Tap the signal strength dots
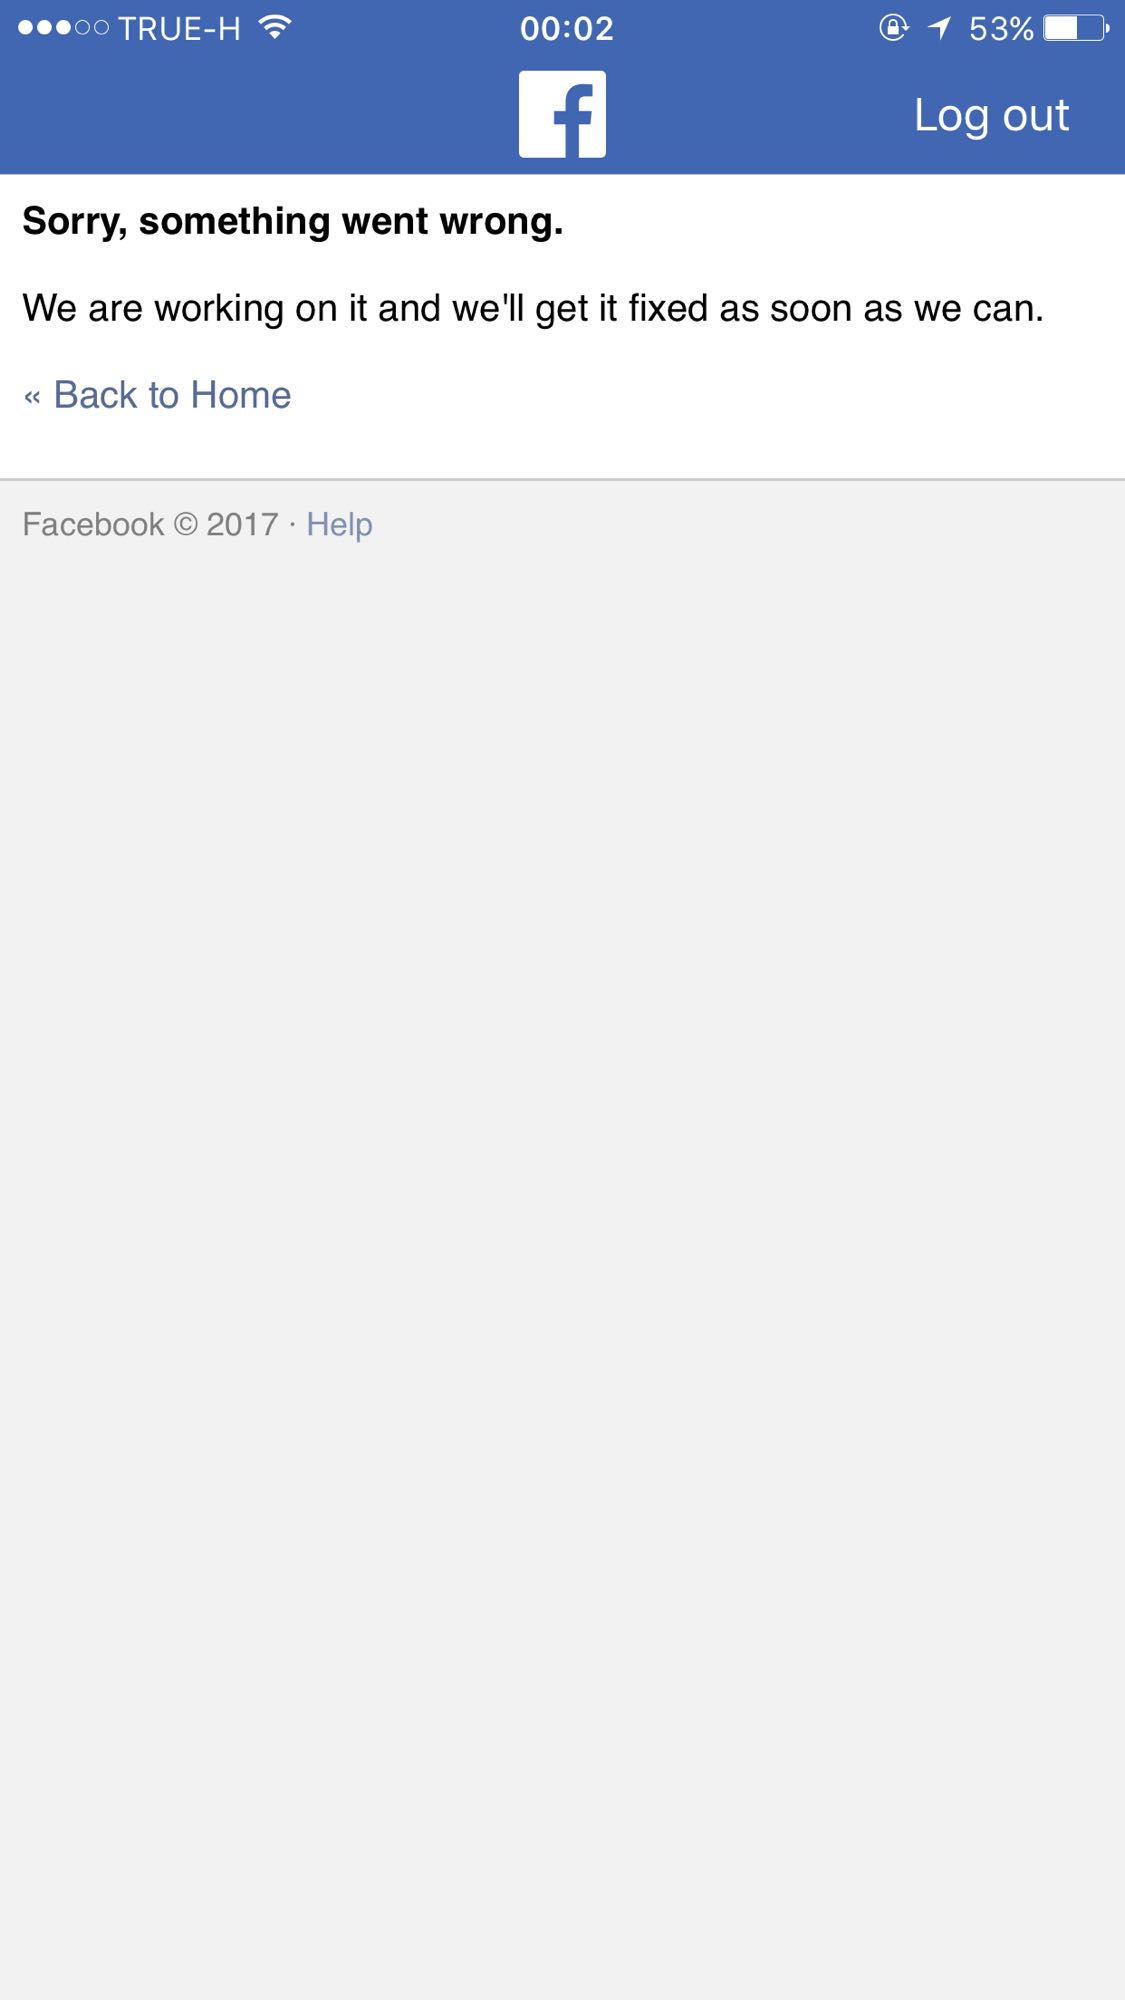 tap(63, 28)
